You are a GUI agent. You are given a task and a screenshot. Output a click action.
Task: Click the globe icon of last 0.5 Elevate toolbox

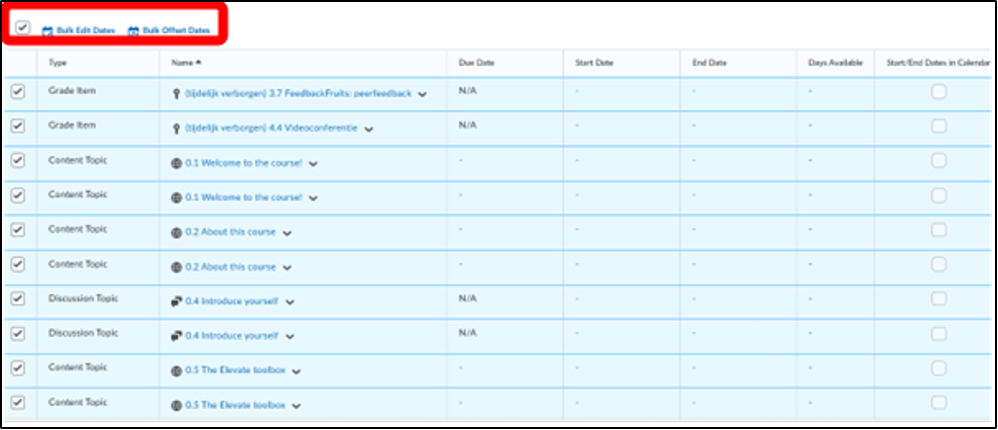[x=176, y=405]
